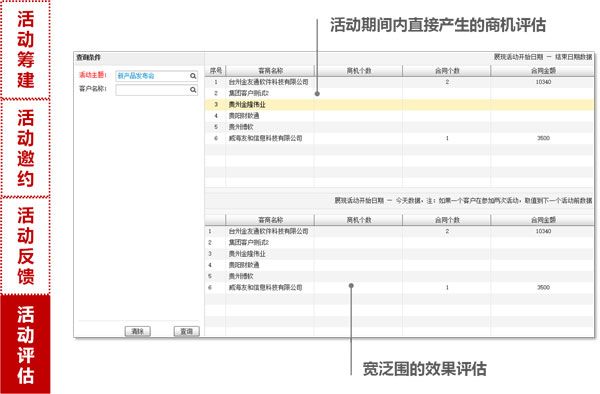Focus the empty 客户名称 input field
Image resolution: width=600 pixels, height=394 pixels.
coord(157,90)
